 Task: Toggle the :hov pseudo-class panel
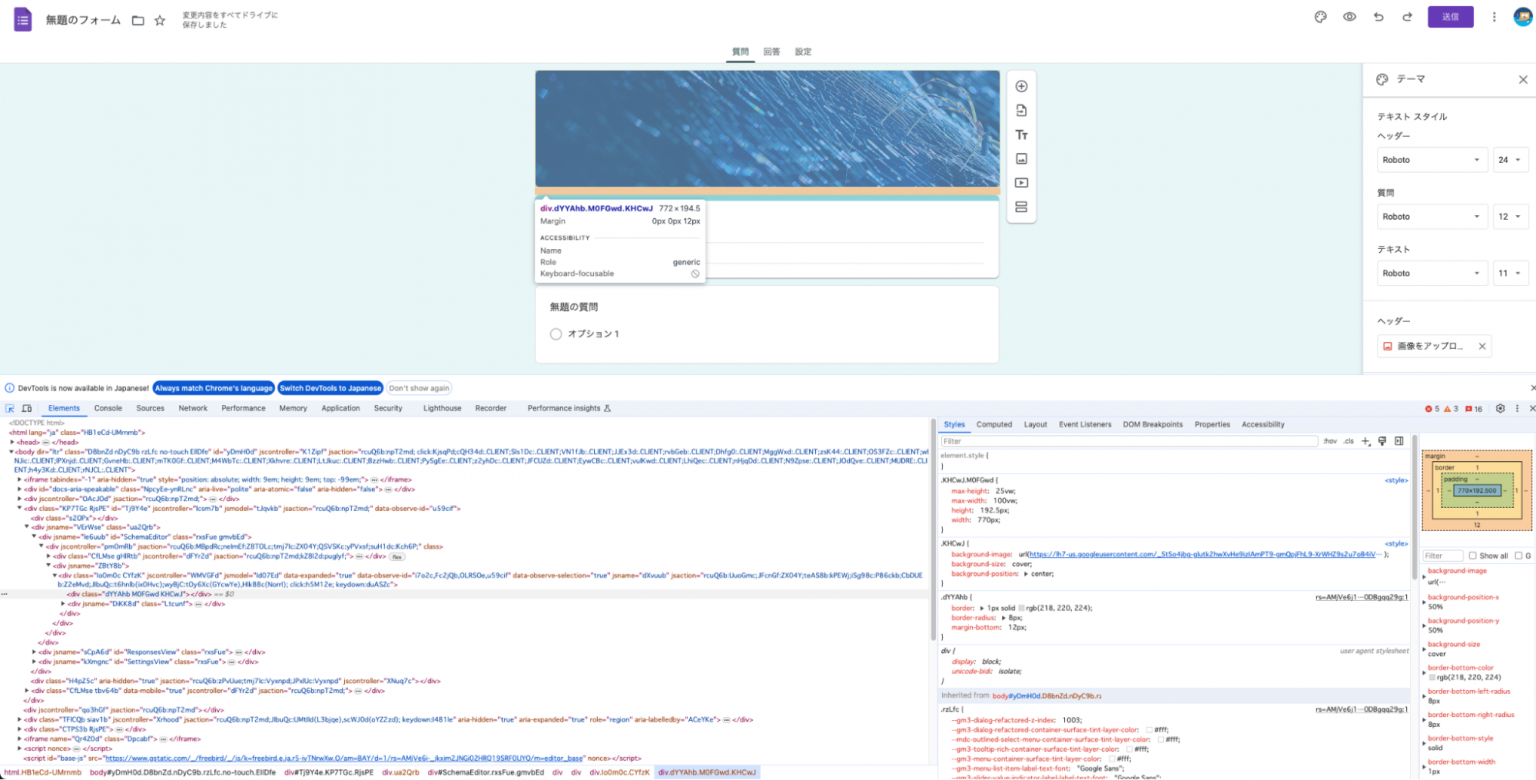1330,441
